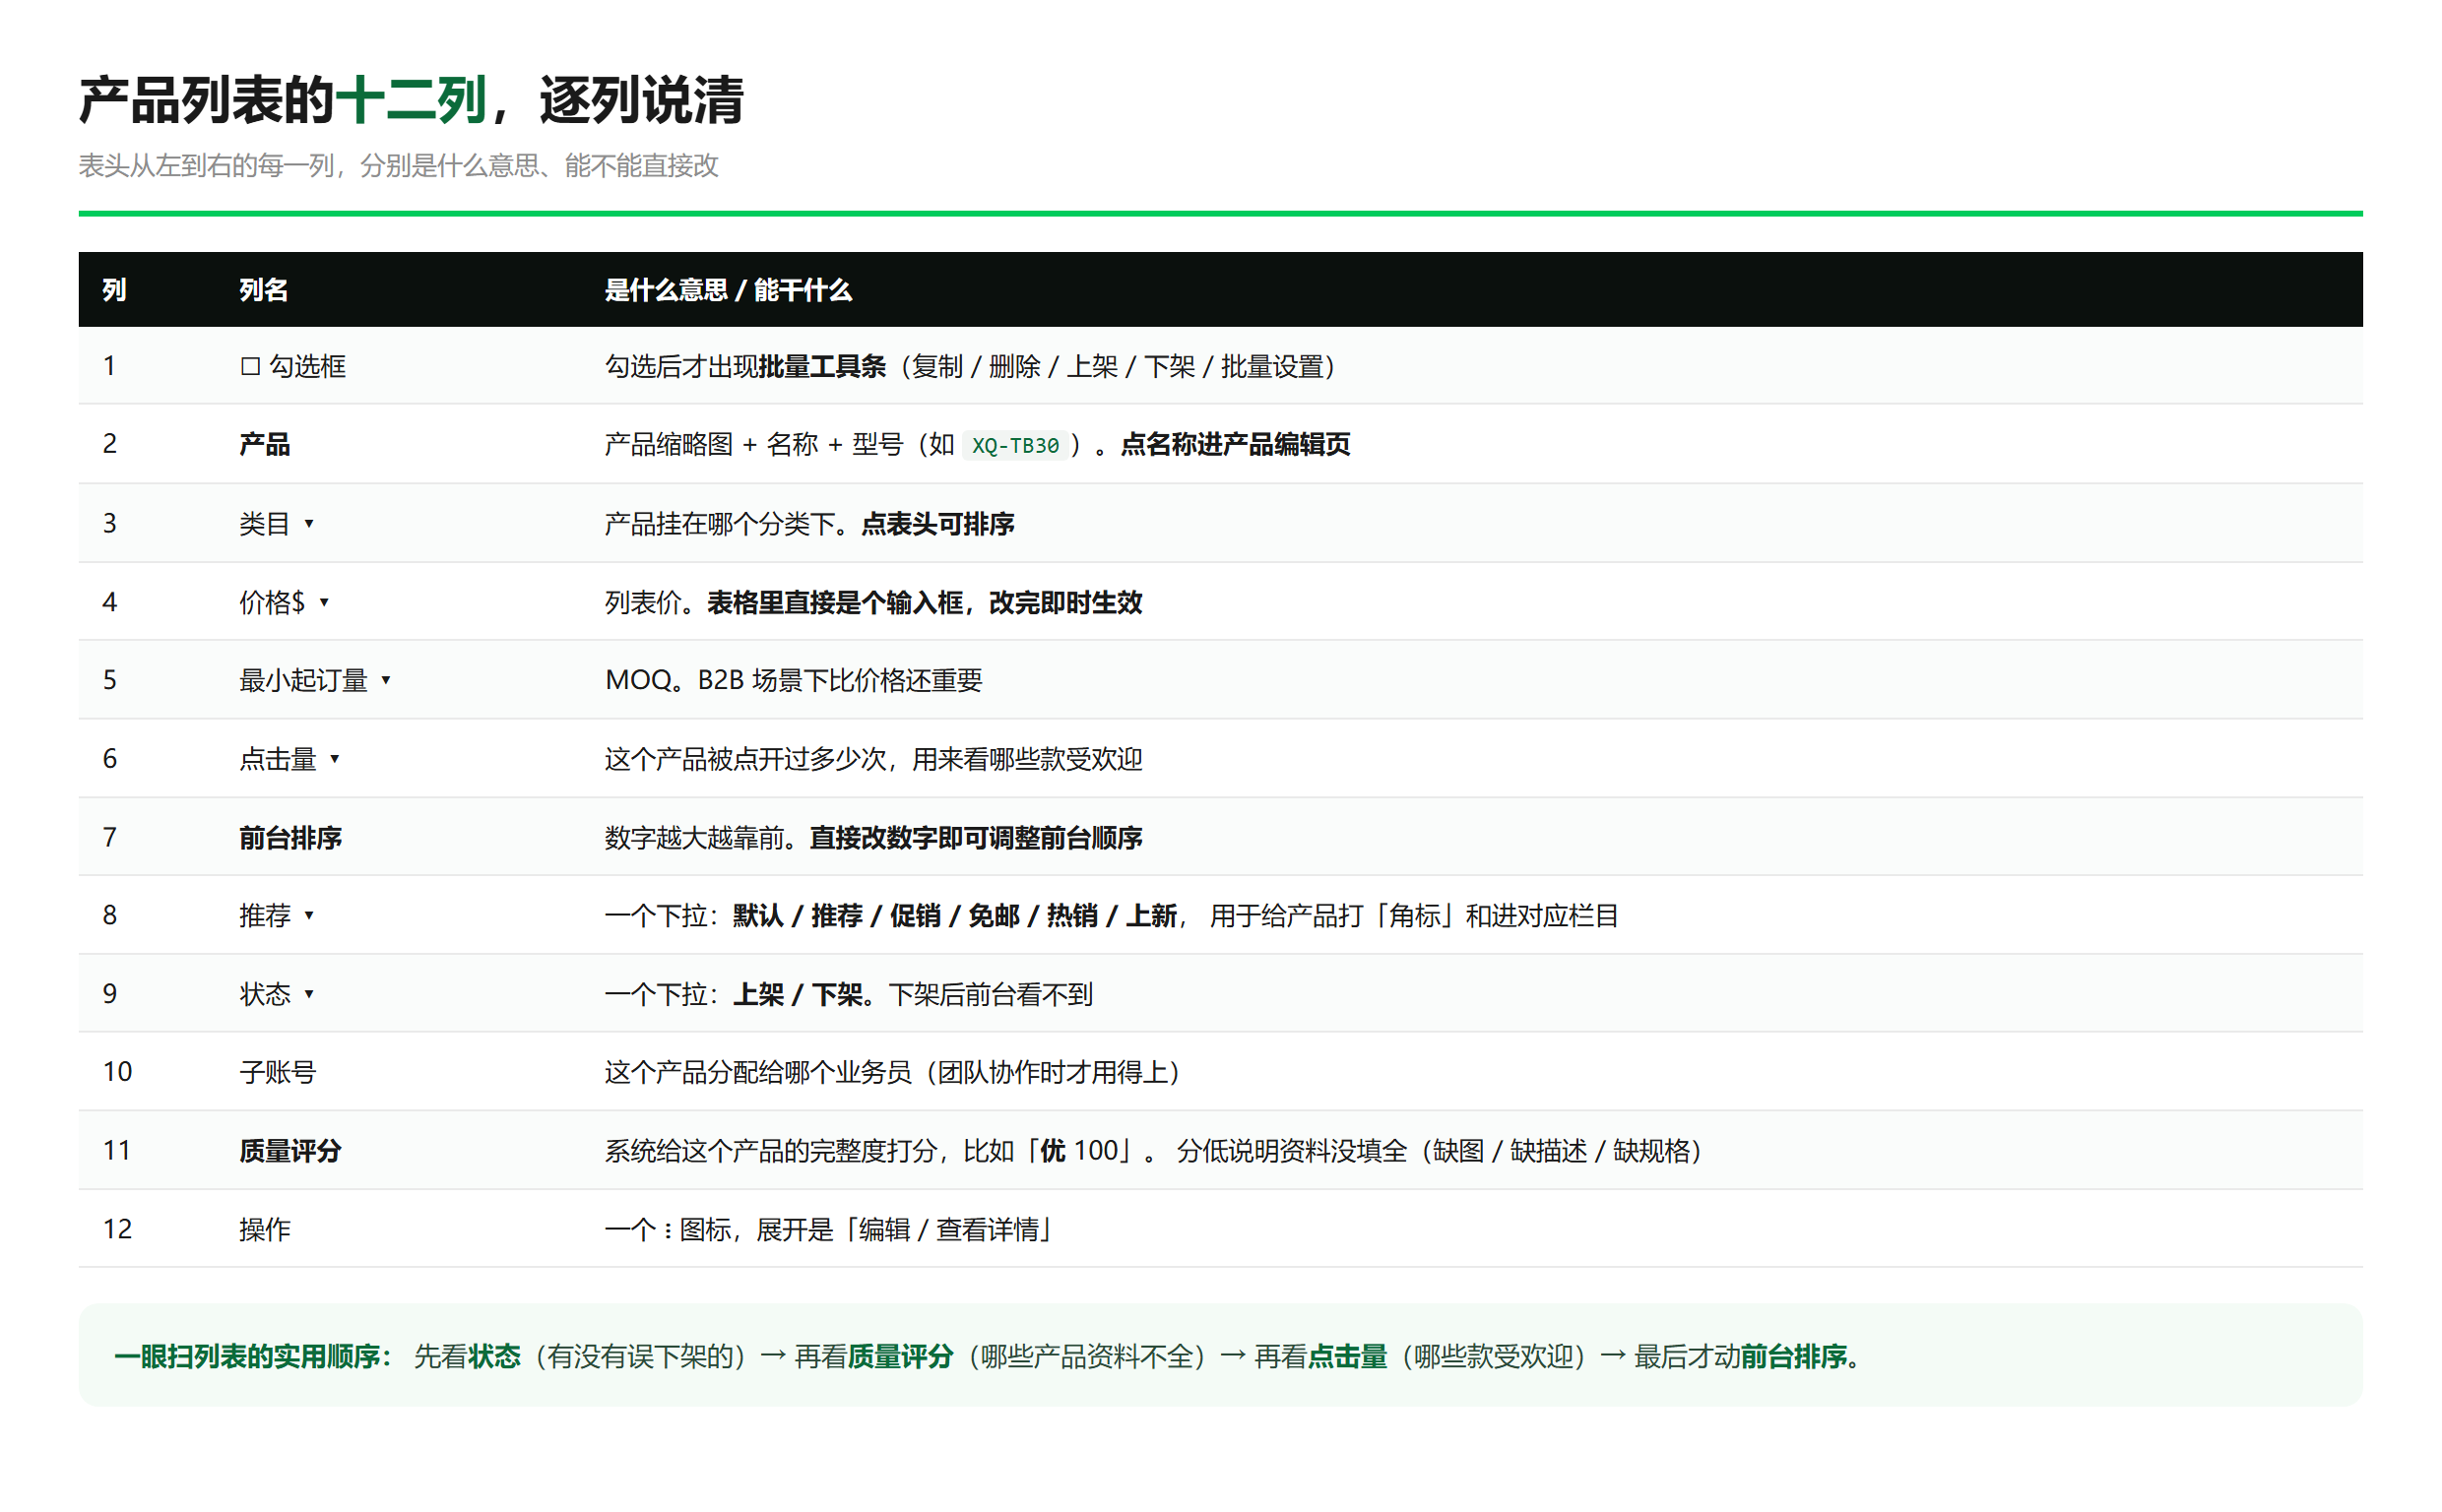The image size is (2442, 1512).
Task: Click the 子账号 column name in row 10
Action: pos(277,1072)
